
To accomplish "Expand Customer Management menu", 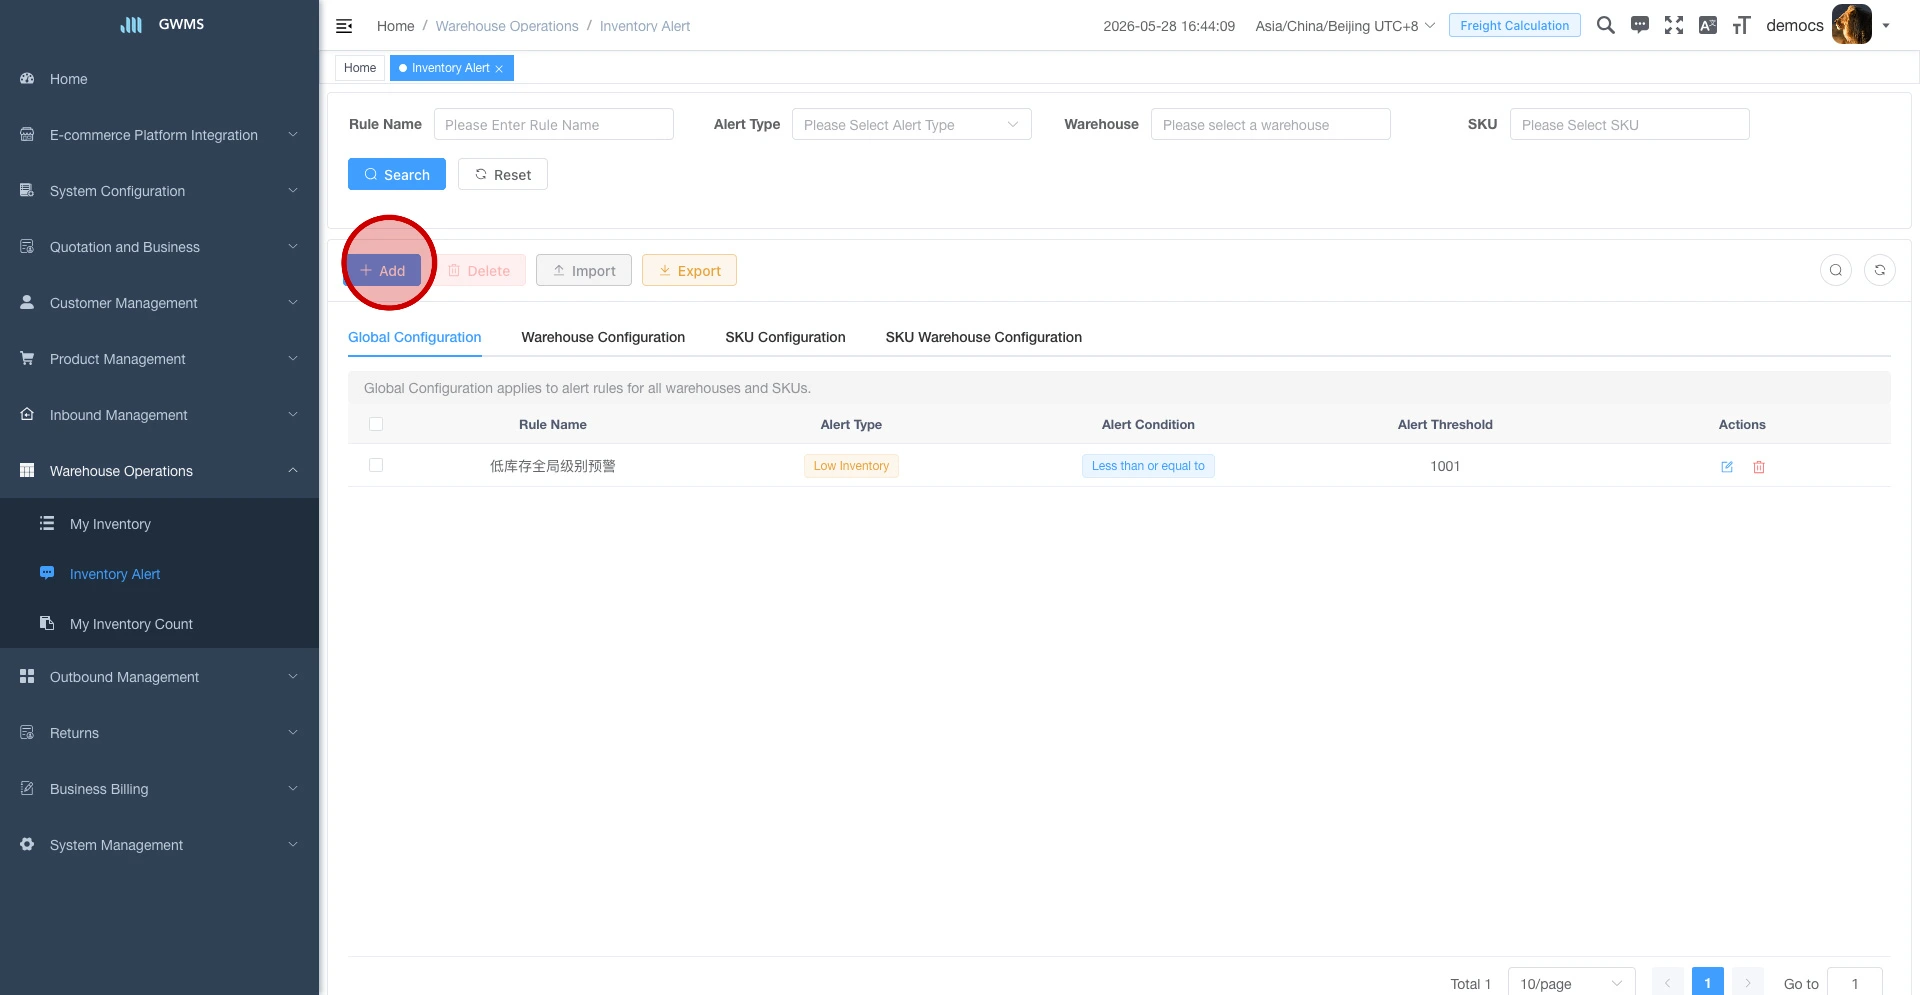I will click(x=160, y=303).
